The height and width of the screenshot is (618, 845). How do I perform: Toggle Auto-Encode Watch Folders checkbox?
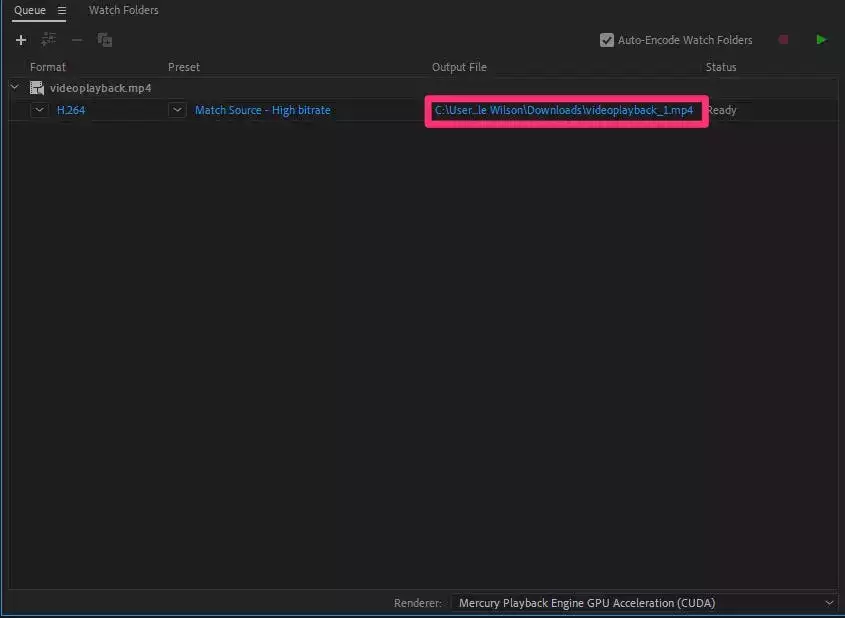[607, 40]
